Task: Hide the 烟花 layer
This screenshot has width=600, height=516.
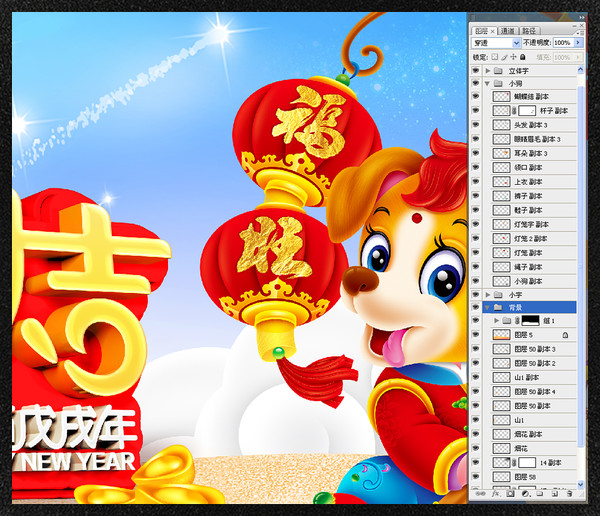Action: pos(476,448)
